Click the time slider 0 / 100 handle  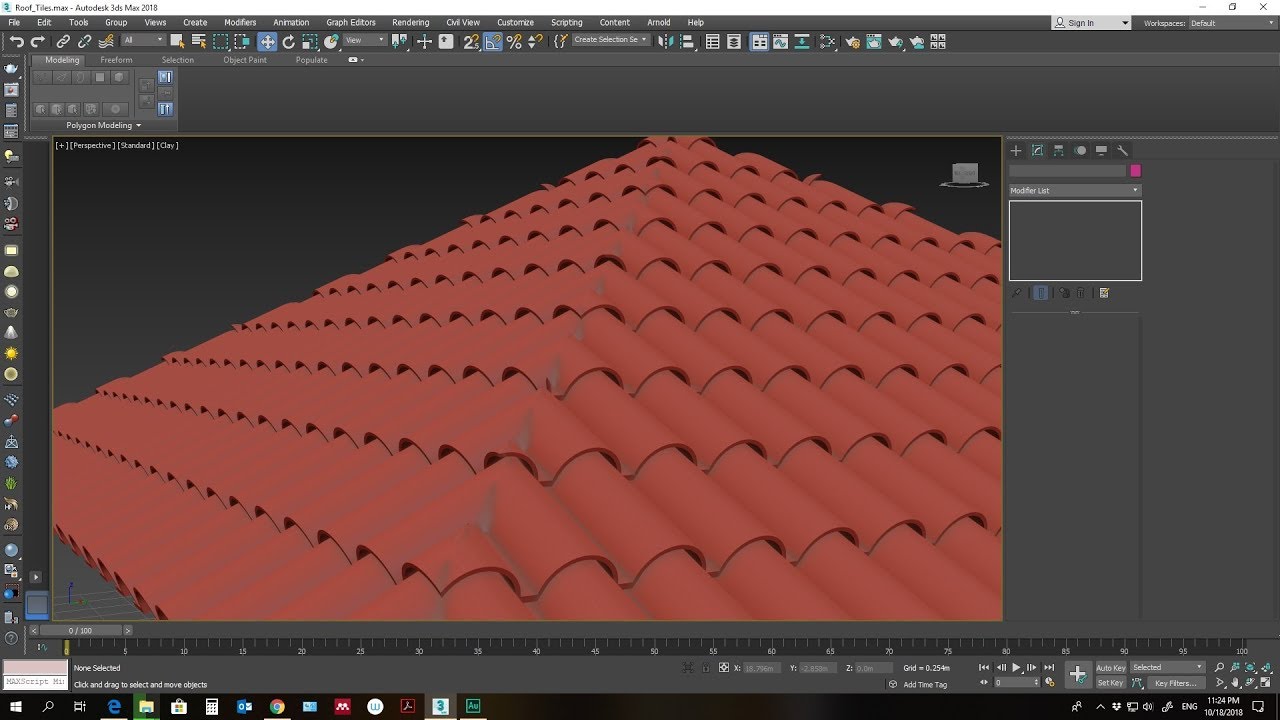click(80, 631)
